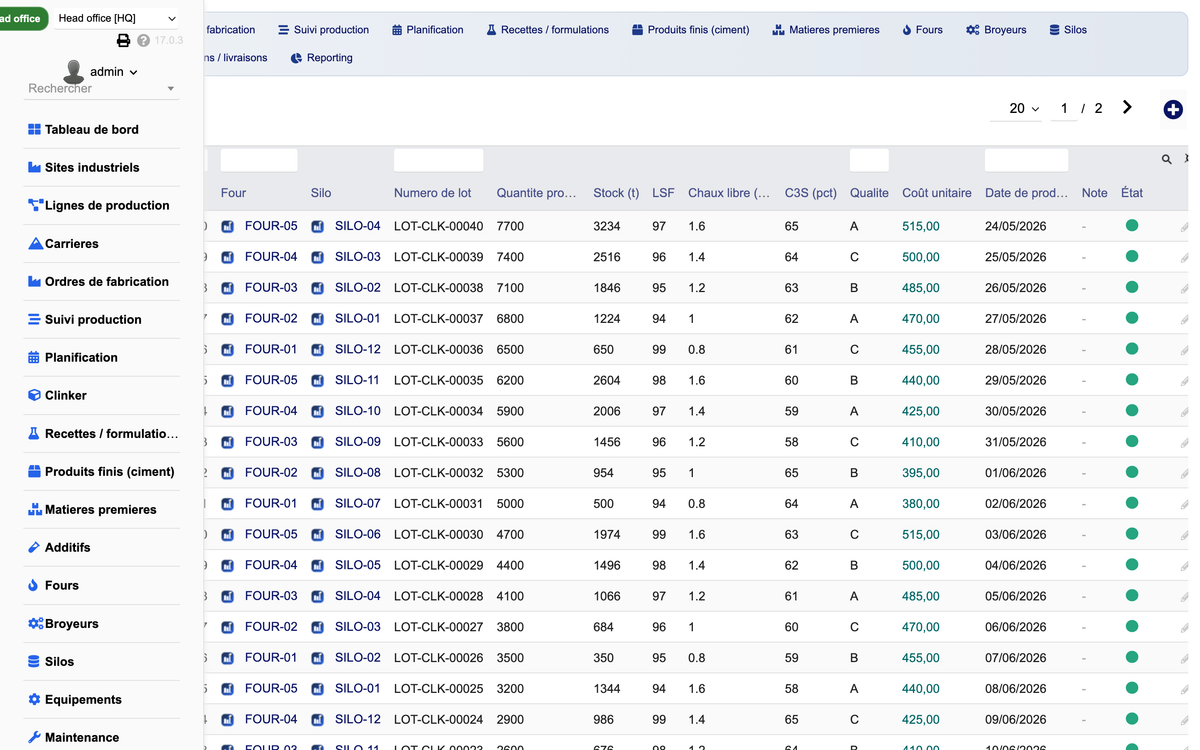Click the icon beside FOUR-03 in LOT-CLK-00038 row
Screen dimensions: 1200x750
228,288
